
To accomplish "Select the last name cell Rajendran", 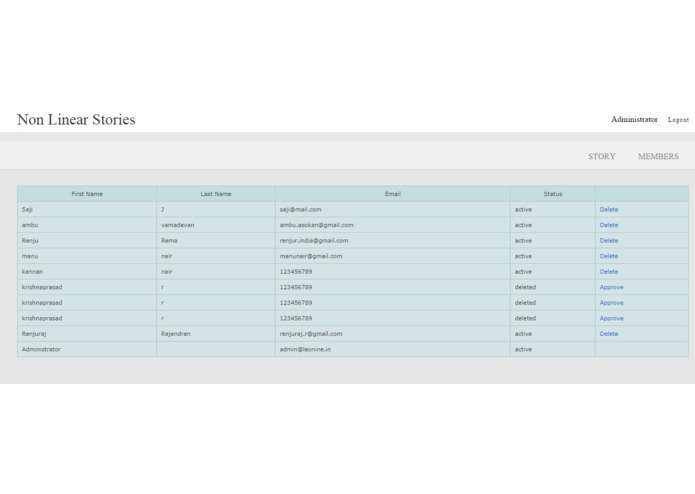I will [x=216, y=334].
